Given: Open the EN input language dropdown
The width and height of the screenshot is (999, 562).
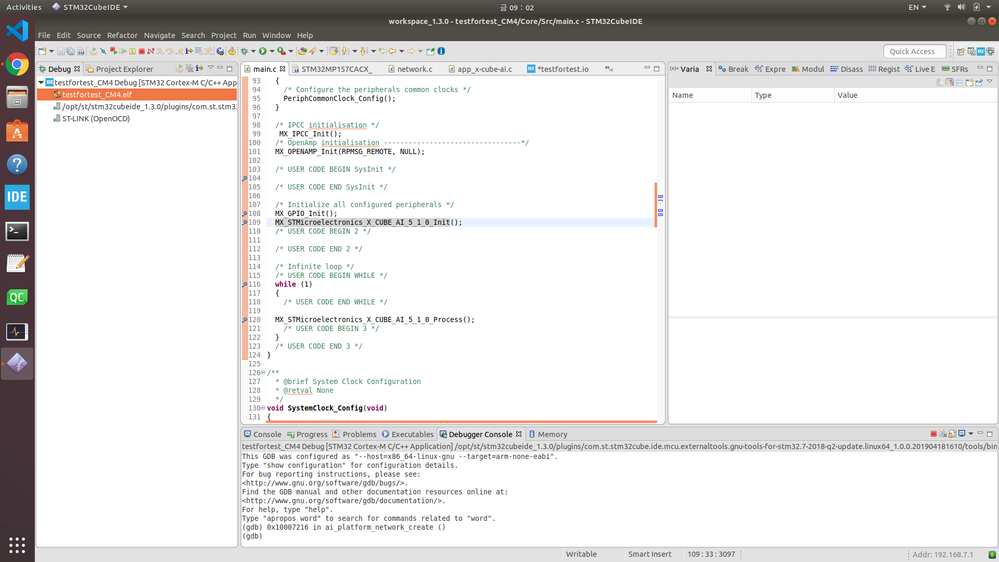Looking at the screenshot, I should coord(917,7).
